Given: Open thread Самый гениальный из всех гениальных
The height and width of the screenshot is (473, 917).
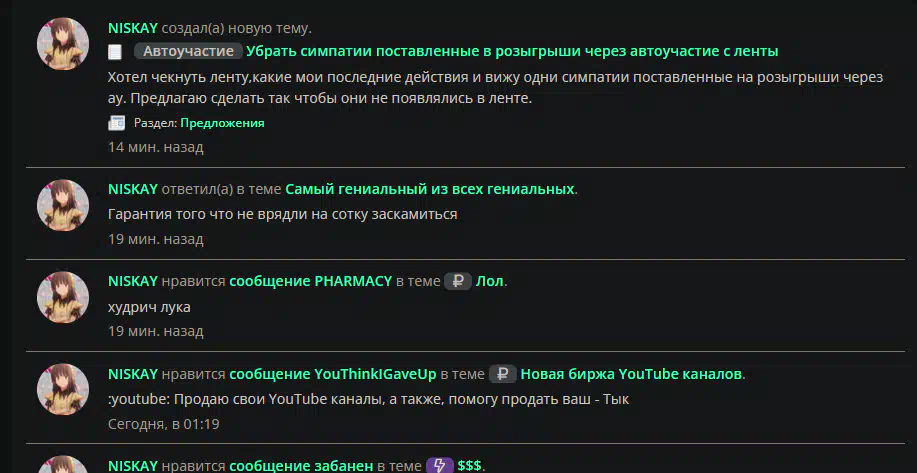Looking at the screenshot, I should click(429, 189).
